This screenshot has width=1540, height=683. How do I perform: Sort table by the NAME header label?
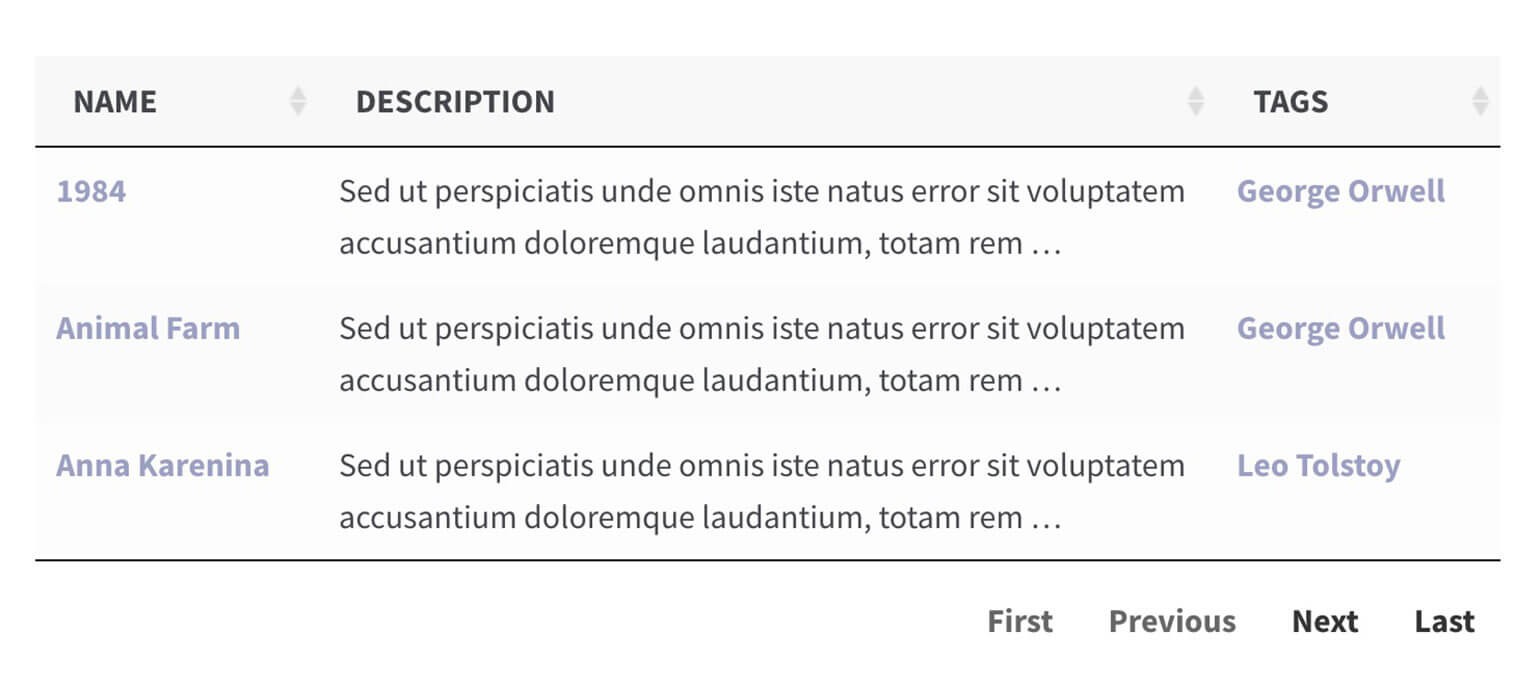[x=115, y=101]
